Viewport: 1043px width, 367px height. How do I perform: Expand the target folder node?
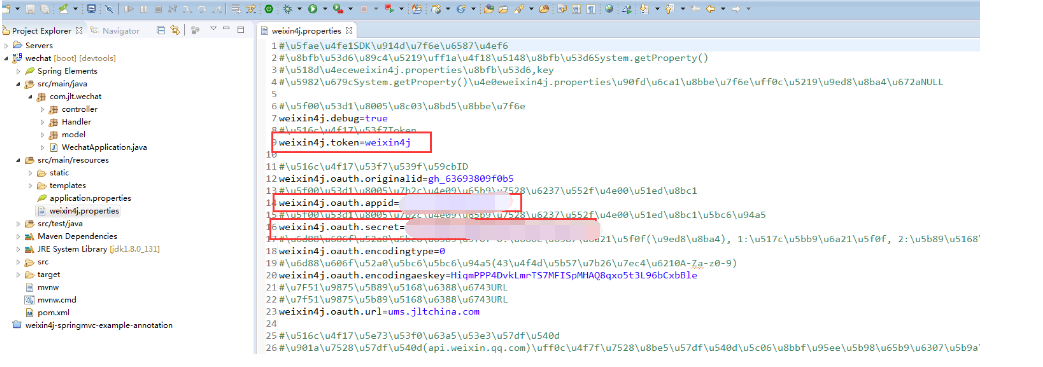coord(18,274)
